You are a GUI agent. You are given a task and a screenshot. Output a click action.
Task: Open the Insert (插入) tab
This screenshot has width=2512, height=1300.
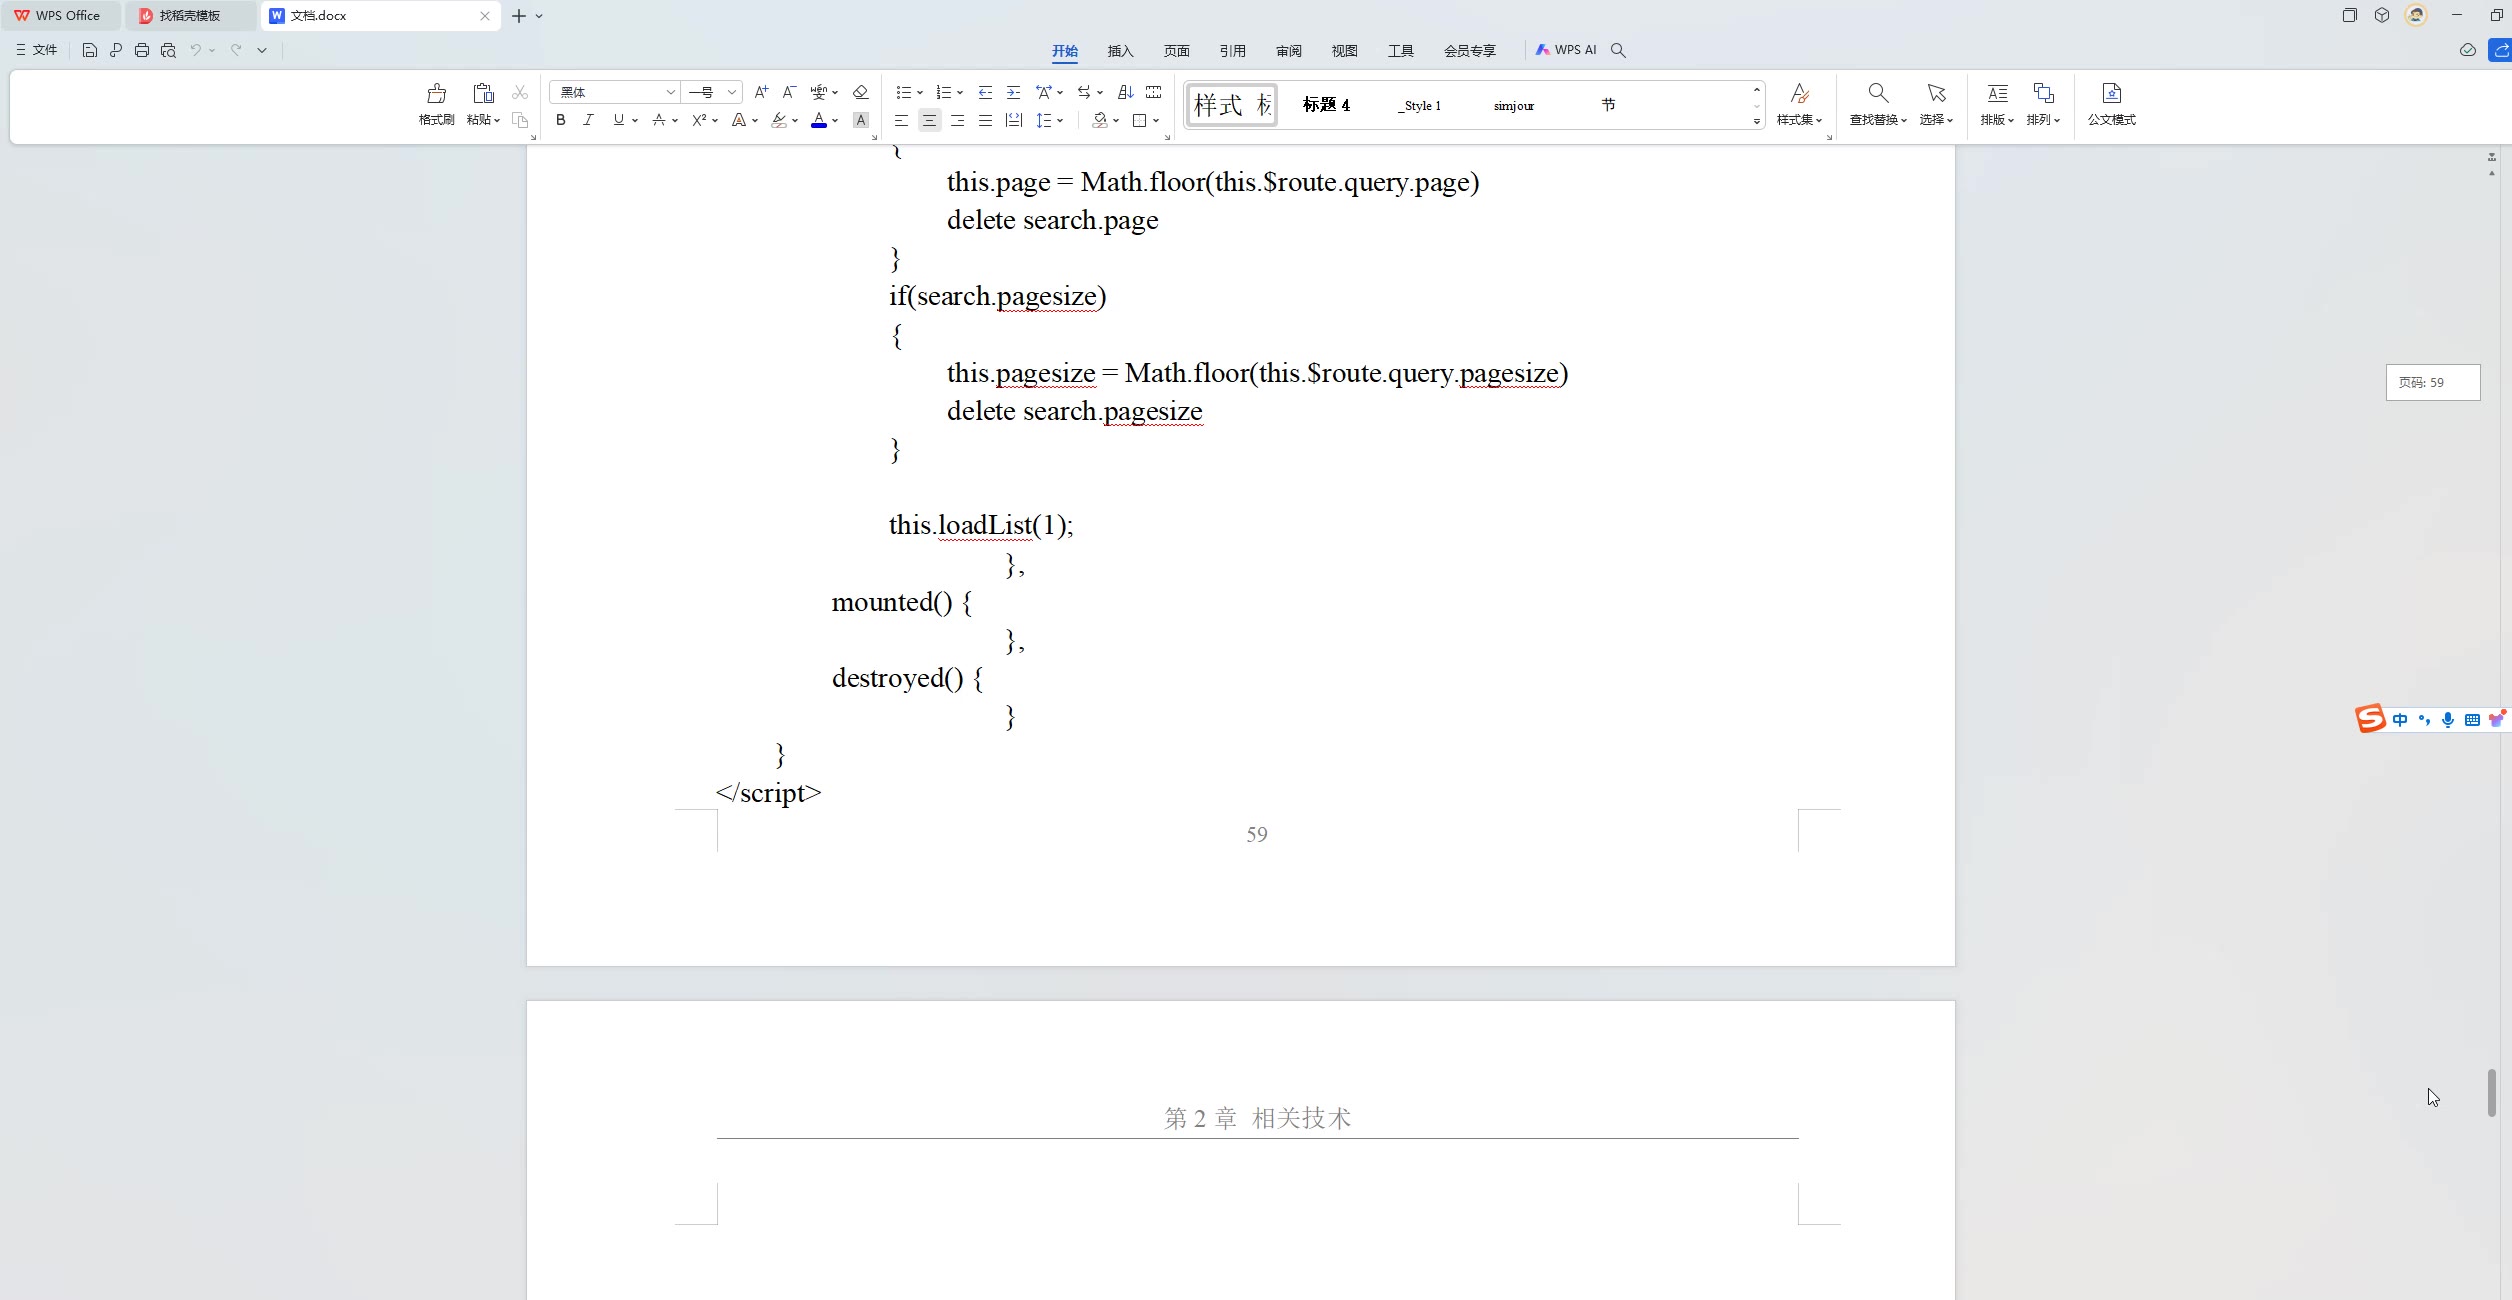[1120, 50]
